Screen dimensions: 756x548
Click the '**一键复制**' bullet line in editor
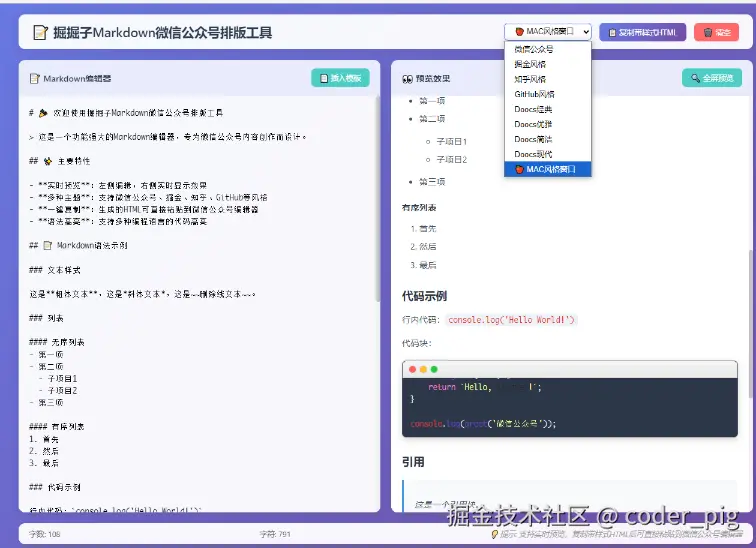tap(144, 209)
